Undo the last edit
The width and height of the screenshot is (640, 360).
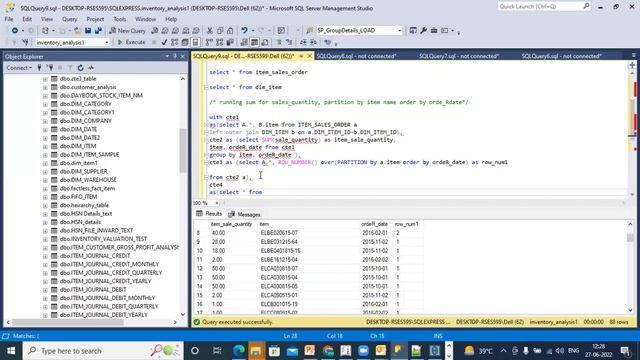244,31
